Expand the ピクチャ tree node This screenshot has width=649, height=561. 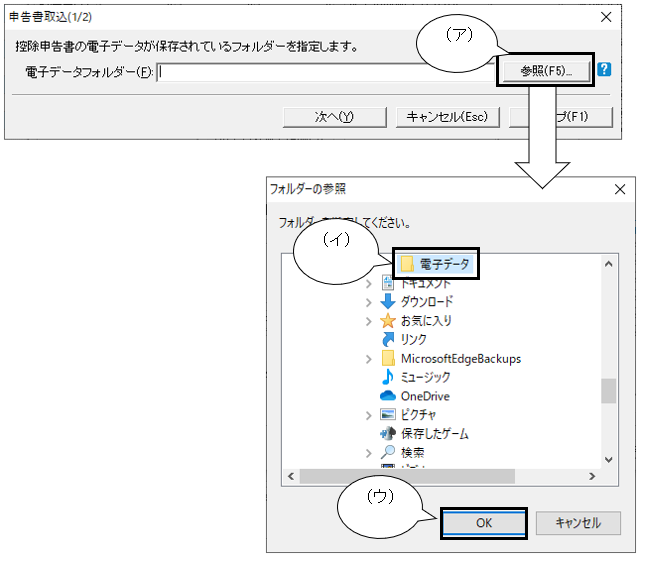(x=368, y=415)
